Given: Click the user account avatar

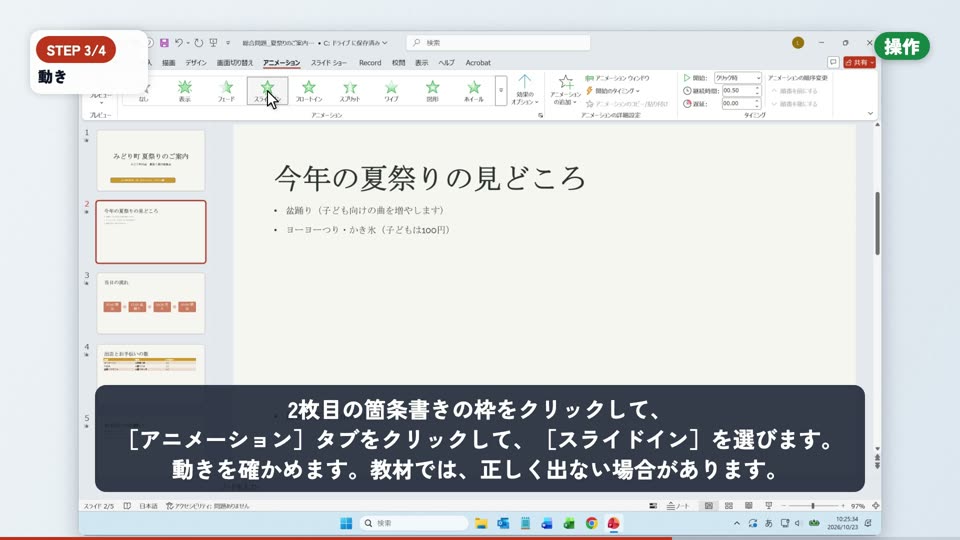Looking at the screenshot, I should tap(798, 43).
